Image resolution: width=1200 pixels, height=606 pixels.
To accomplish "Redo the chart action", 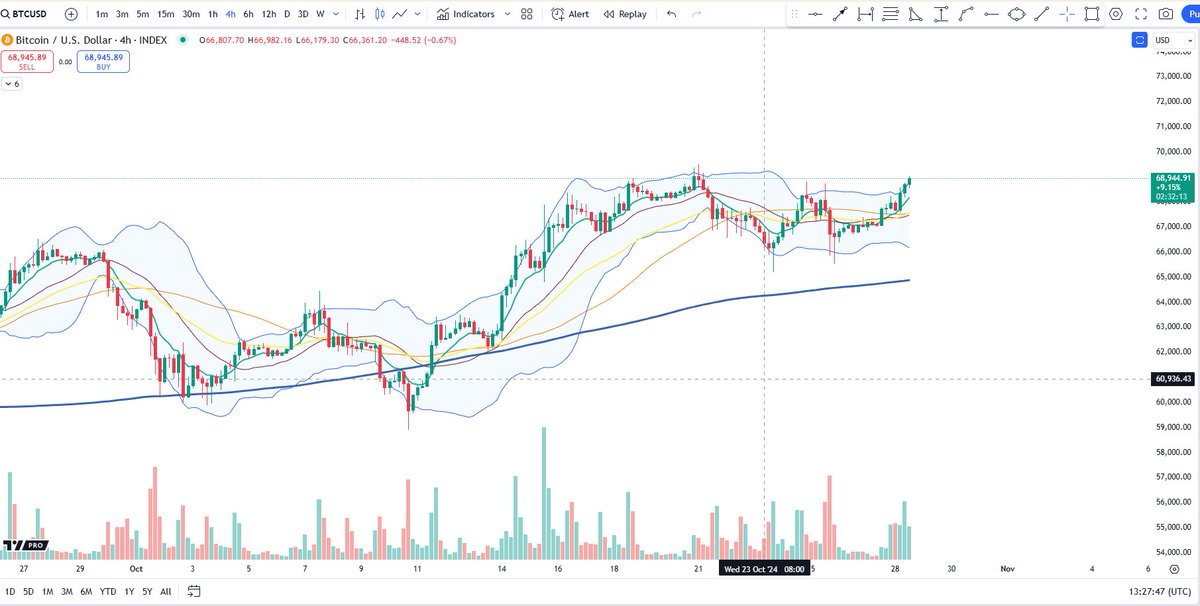I will tap(697, 15).
